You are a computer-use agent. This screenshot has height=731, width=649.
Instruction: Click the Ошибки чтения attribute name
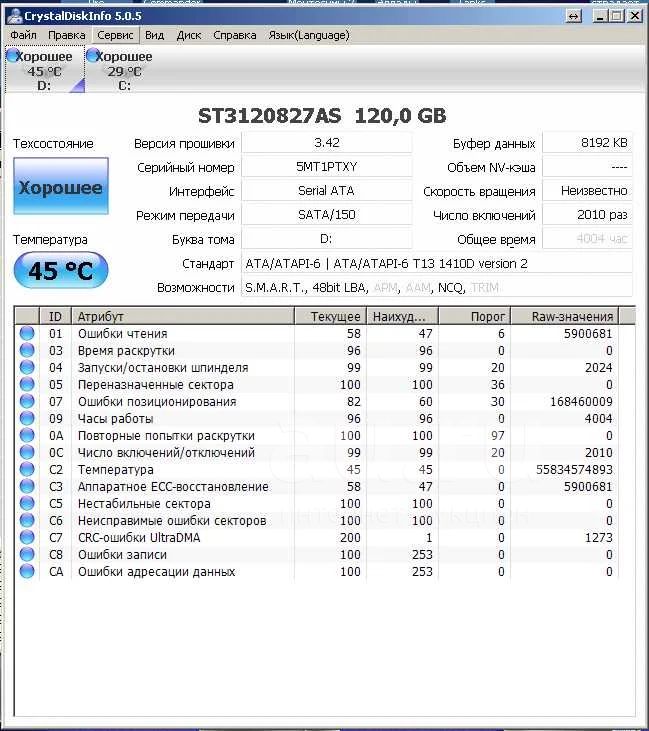123,334
